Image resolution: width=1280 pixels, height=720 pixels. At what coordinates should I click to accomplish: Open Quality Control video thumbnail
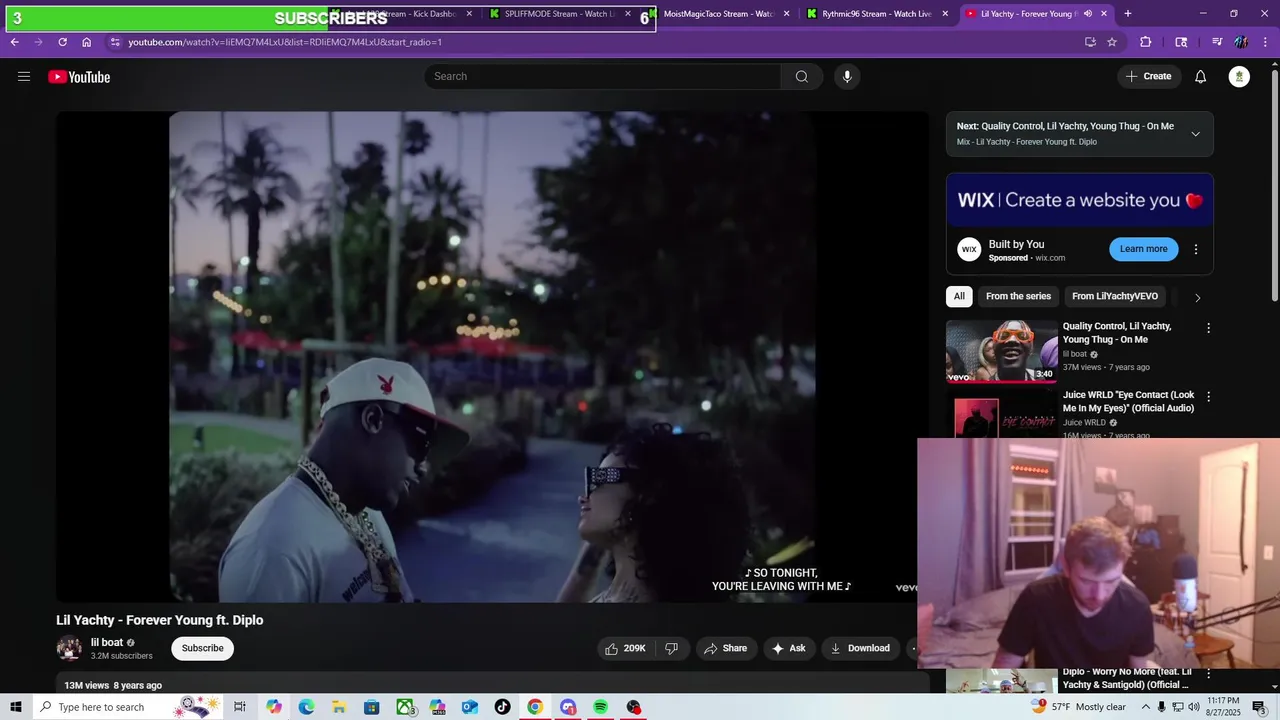(1001, 351)
